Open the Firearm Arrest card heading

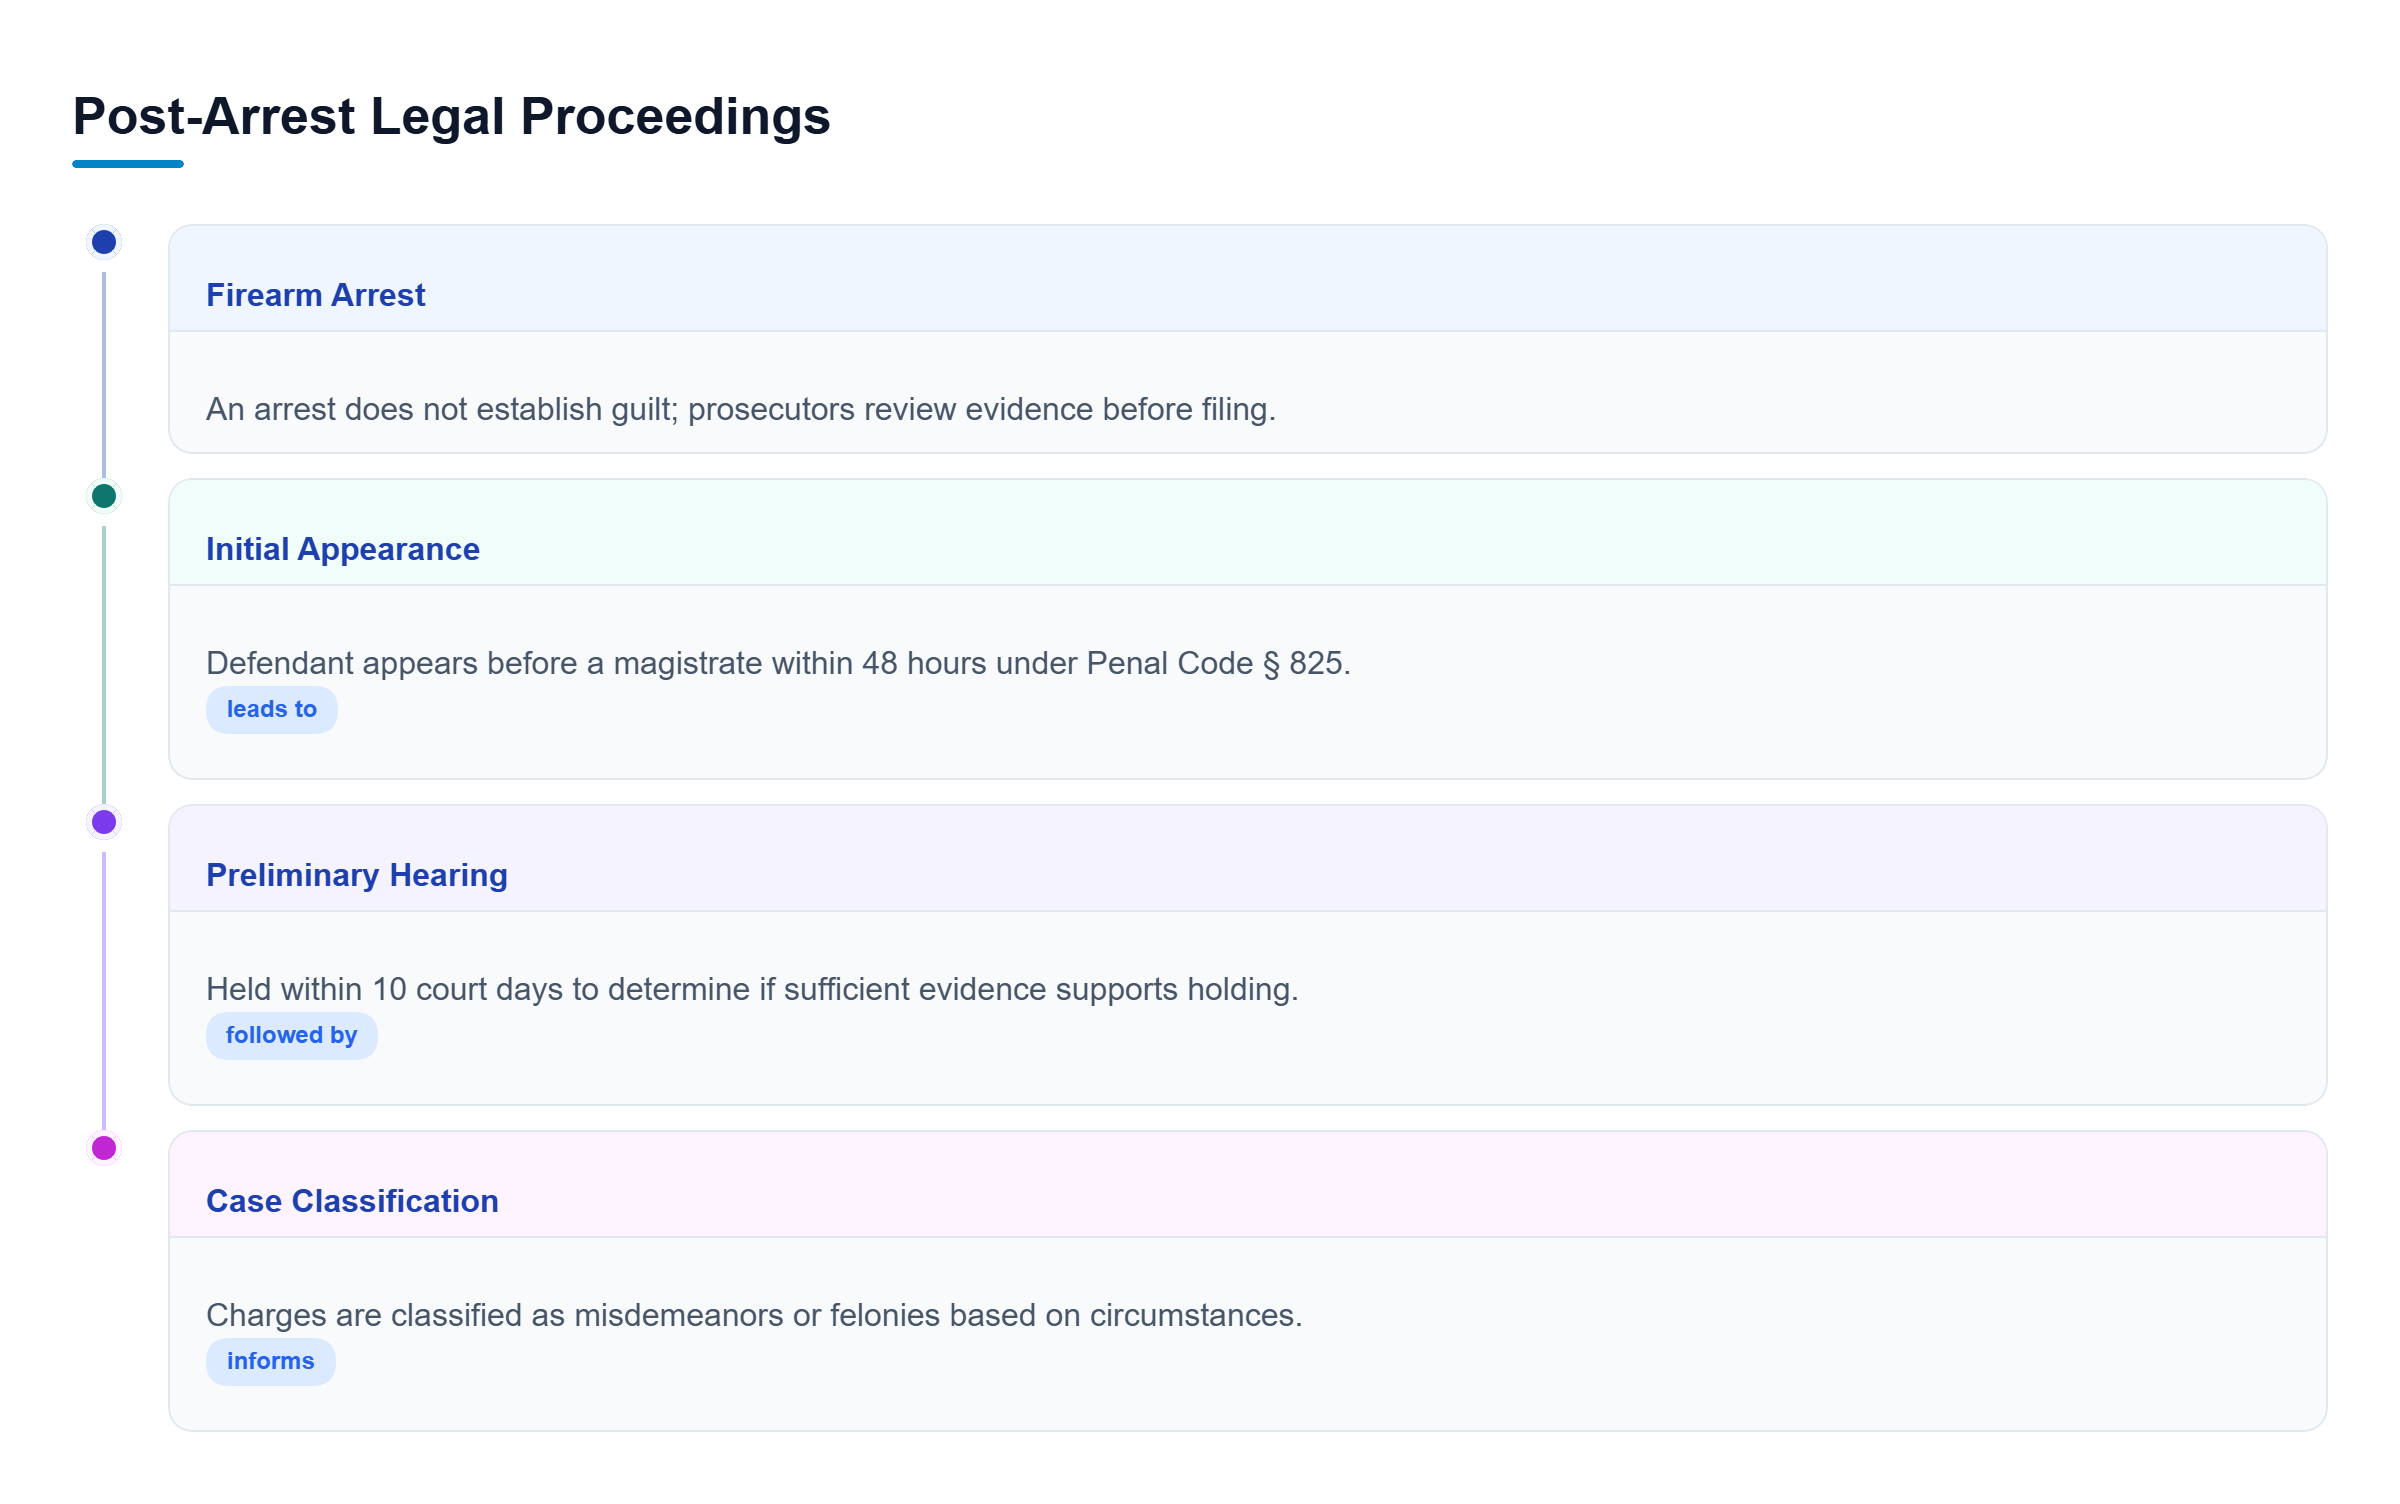point(316,295)
